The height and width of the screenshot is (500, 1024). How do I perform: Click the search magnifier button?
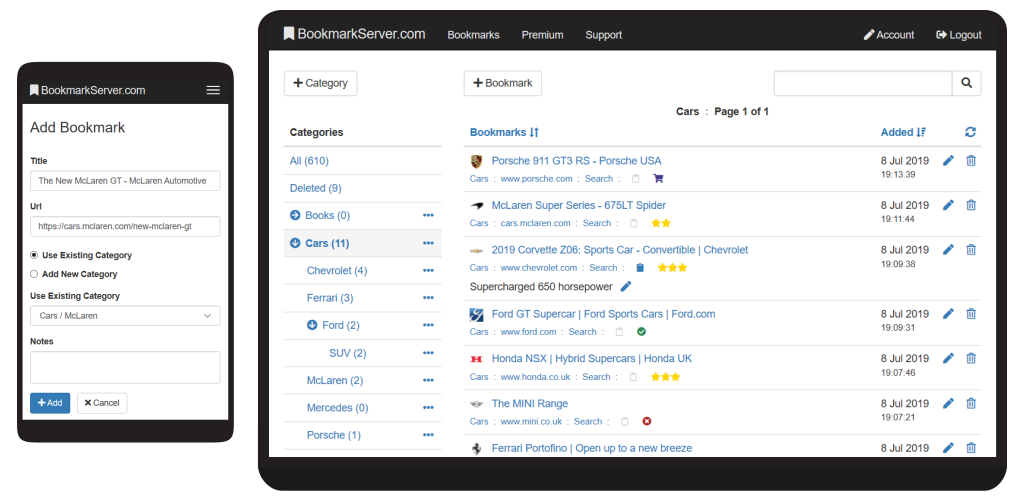coord(967,84)
